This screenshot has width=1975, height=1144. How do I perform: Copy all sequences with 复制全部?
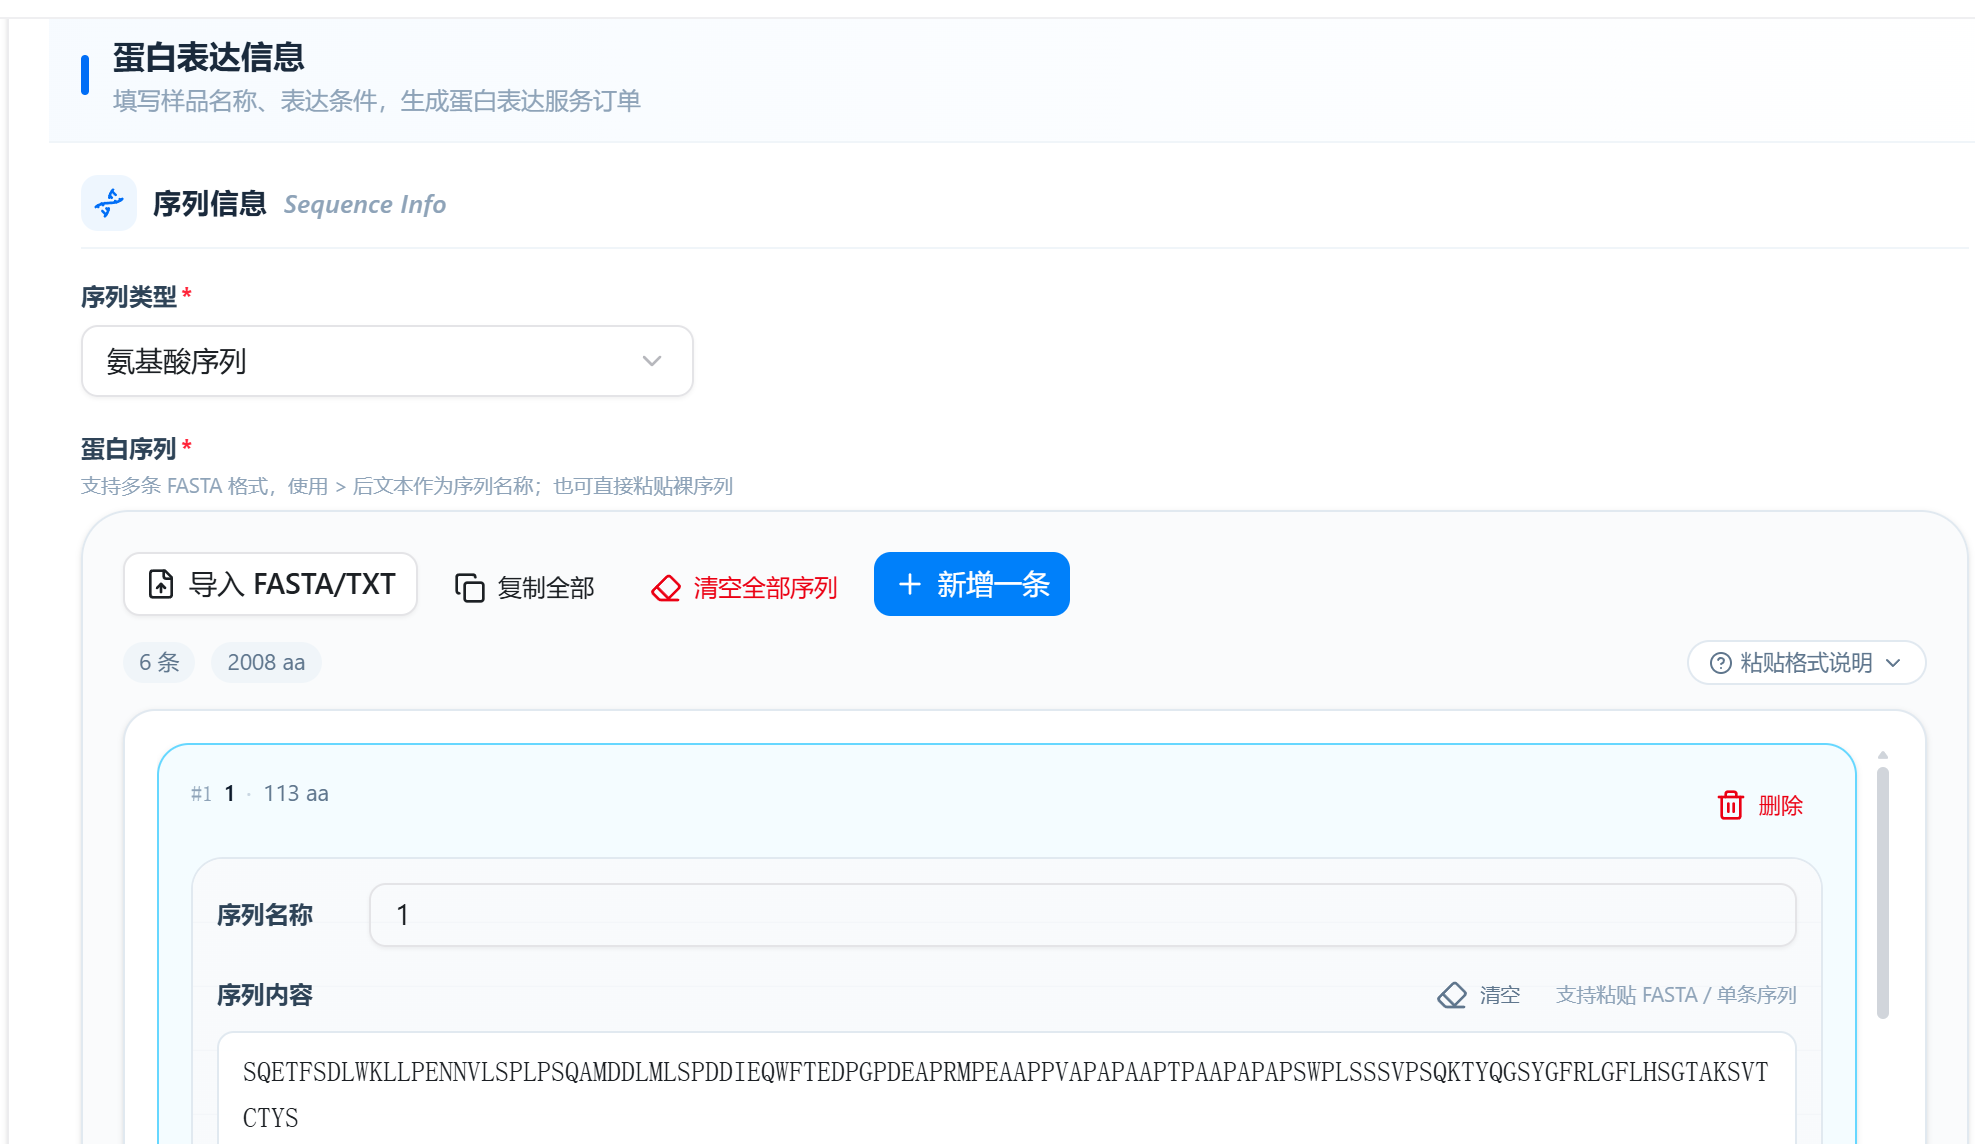(524, 587)
